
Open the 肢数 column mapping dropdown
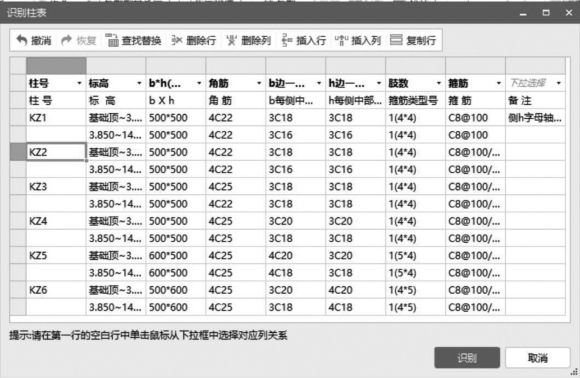[439, 83]
